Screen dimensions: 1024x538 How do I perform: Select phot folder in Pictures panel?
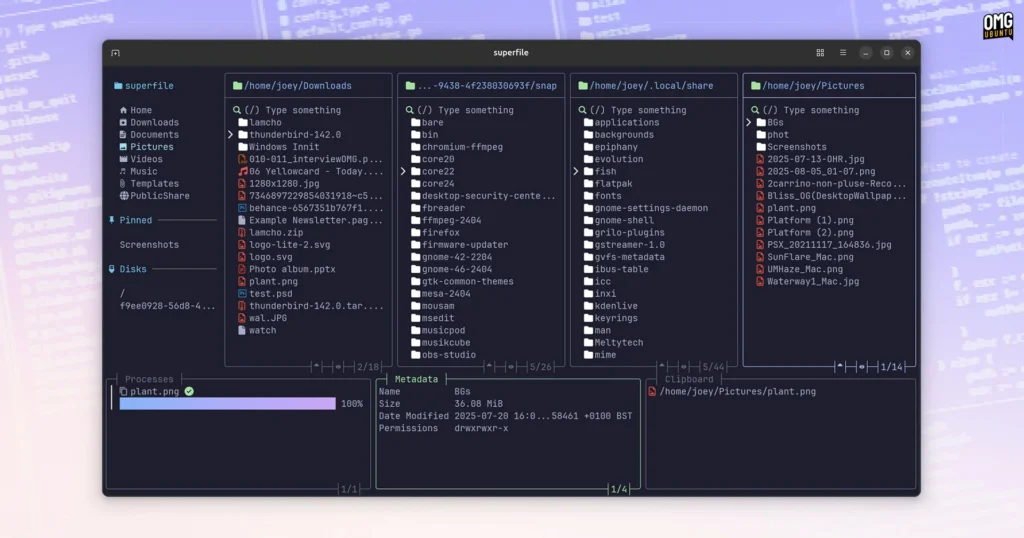(773, 134)
